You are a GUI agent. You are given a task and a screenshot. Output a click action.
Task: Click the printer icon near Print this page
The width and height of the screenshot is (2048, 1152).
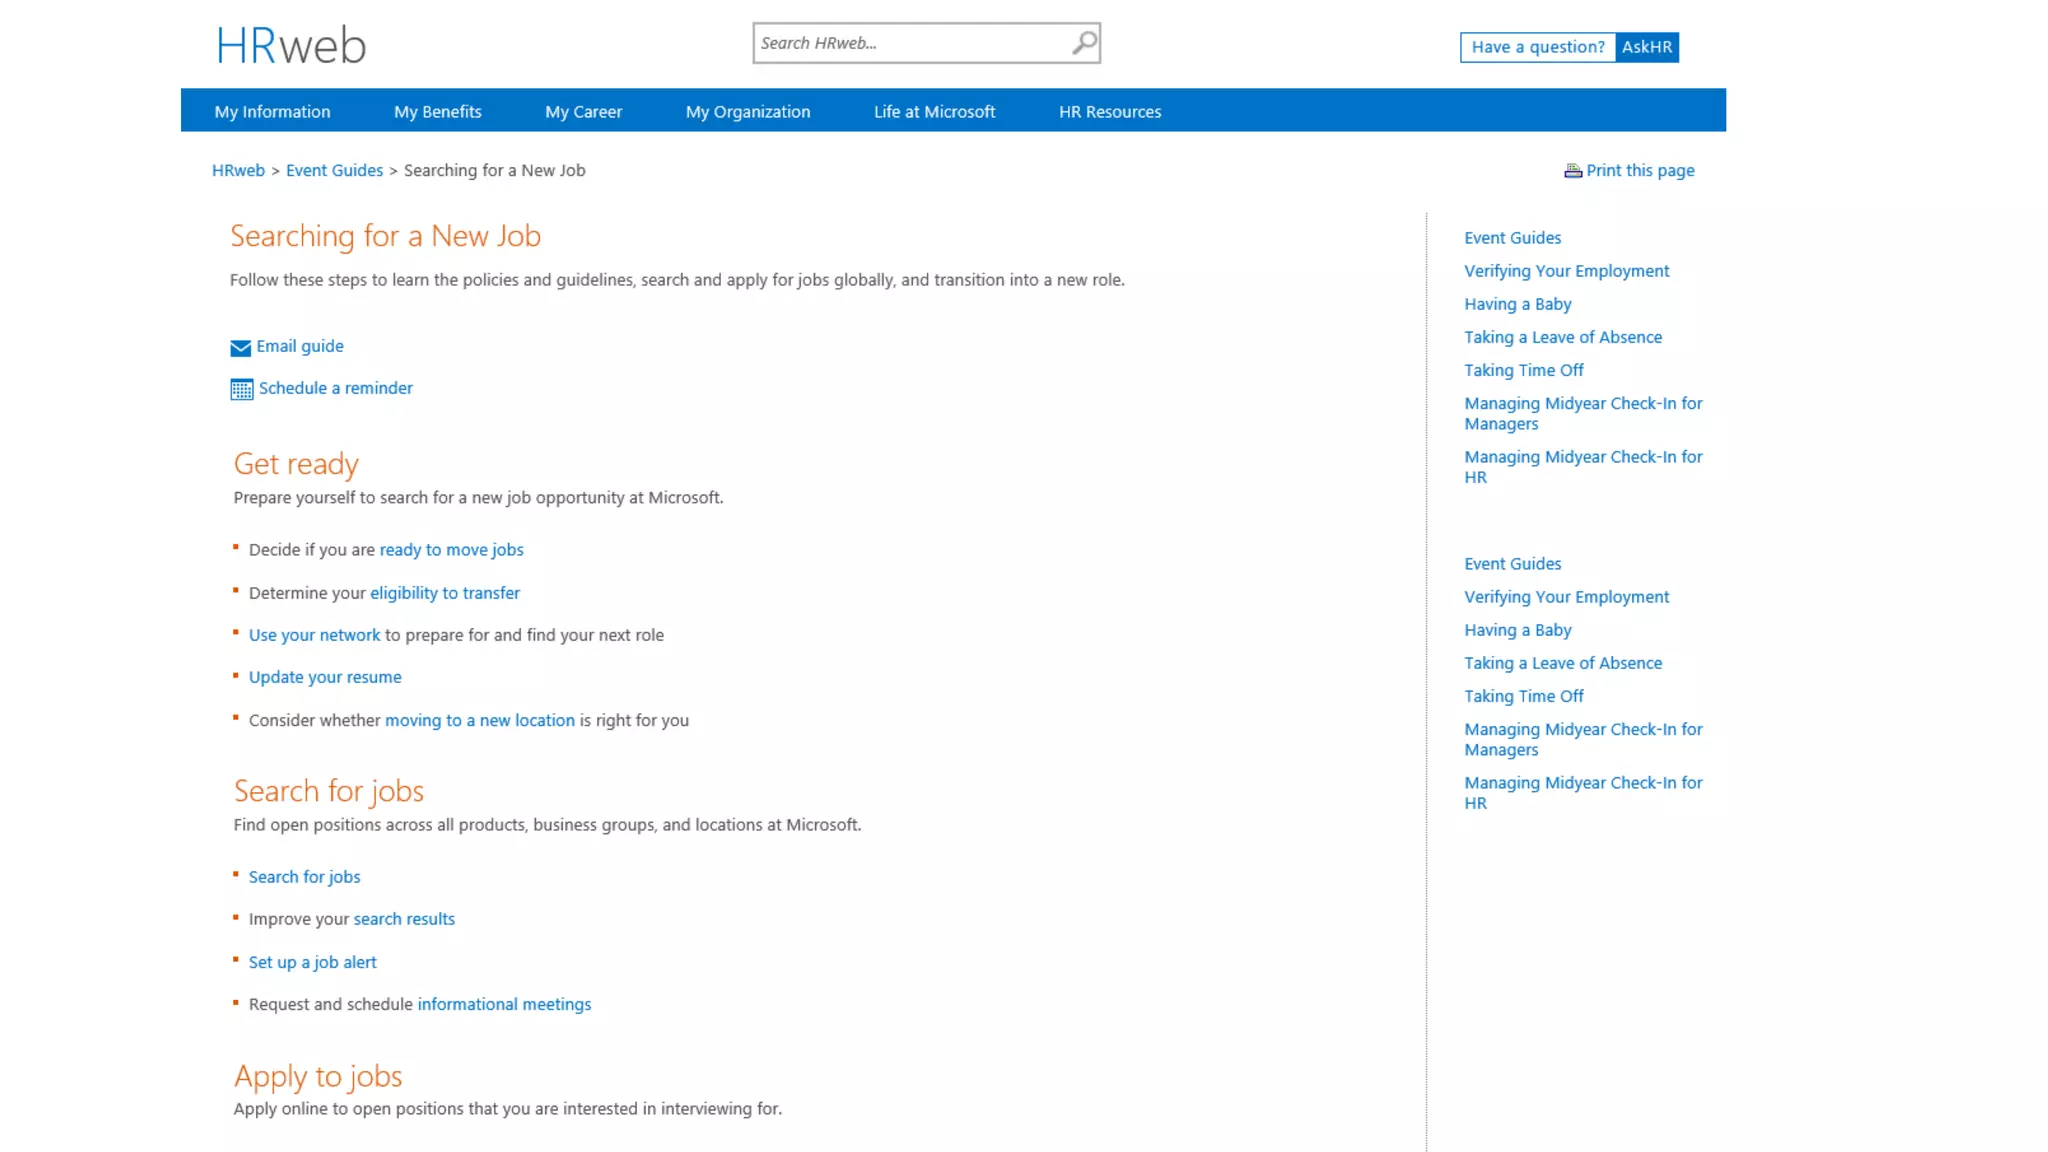pyautogui.click(x=1573, y=171)
